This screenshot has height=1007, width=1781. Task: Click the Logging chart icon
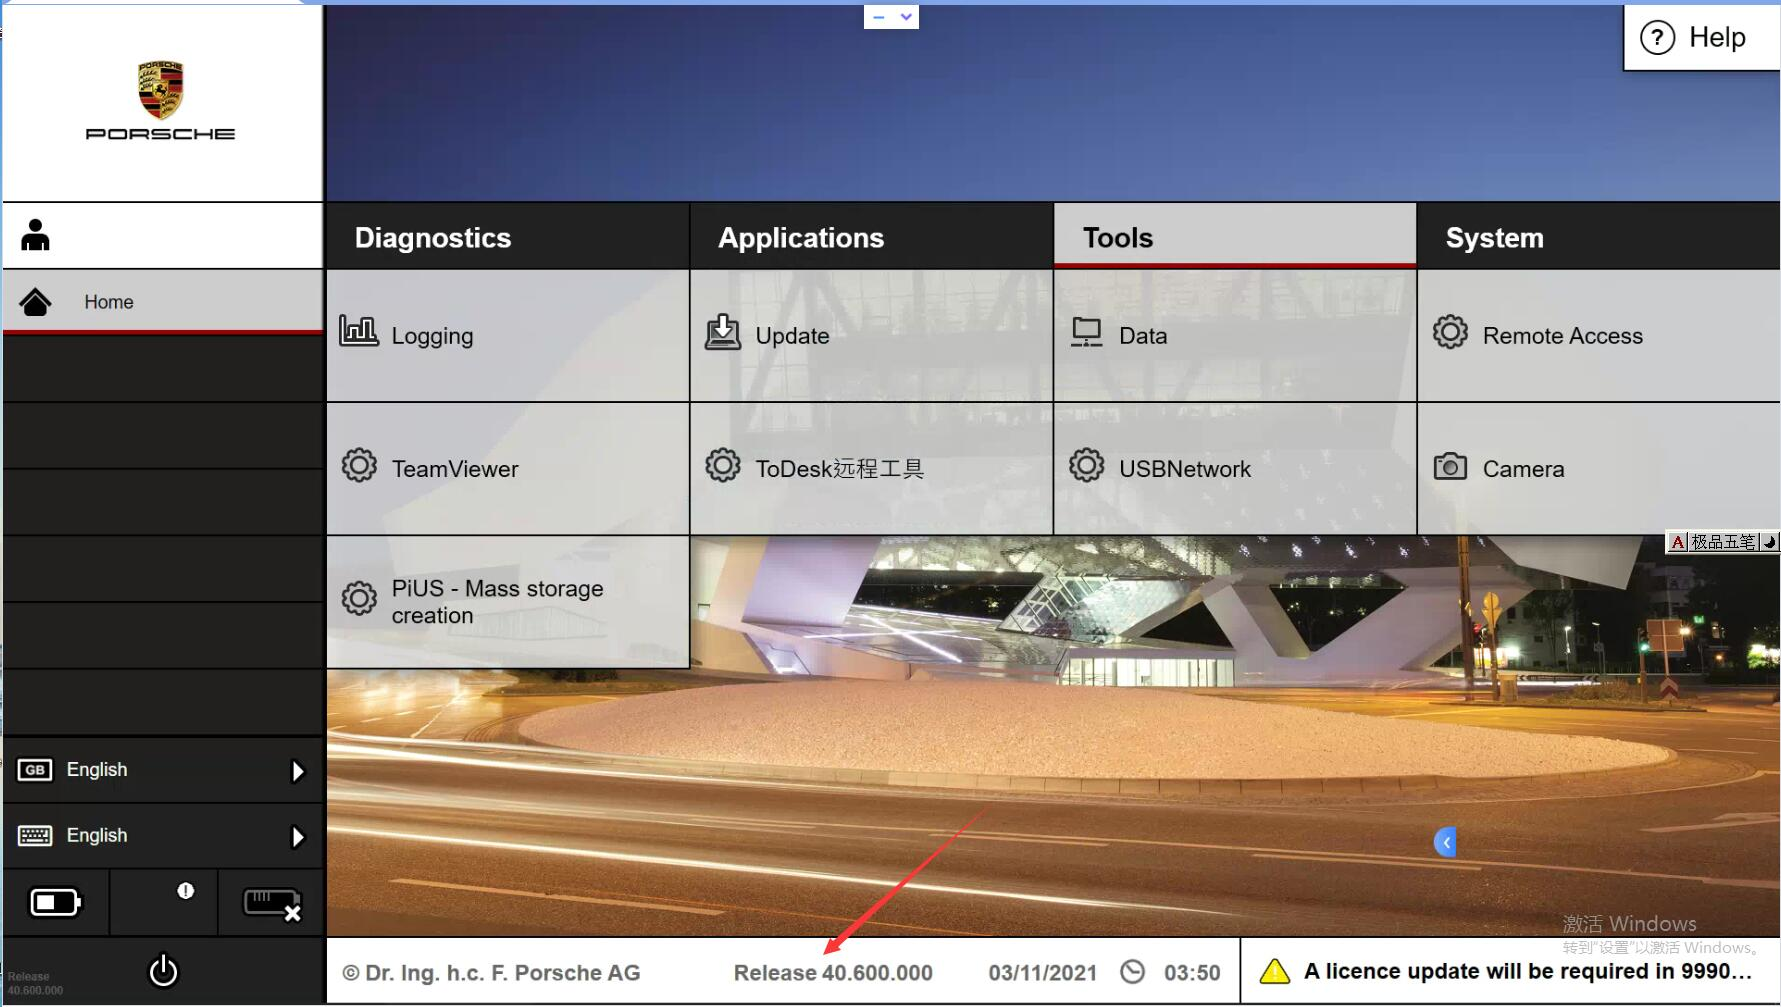pyautogui.click(x=358, y=331)
